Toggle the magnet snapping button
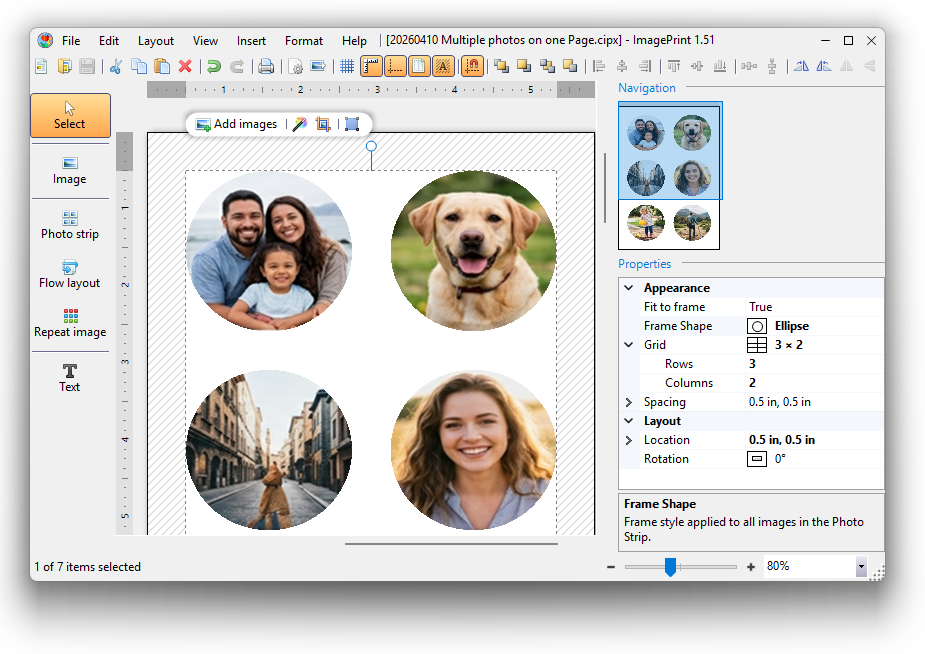The image size is (925, 654). [x=474, y=67]
